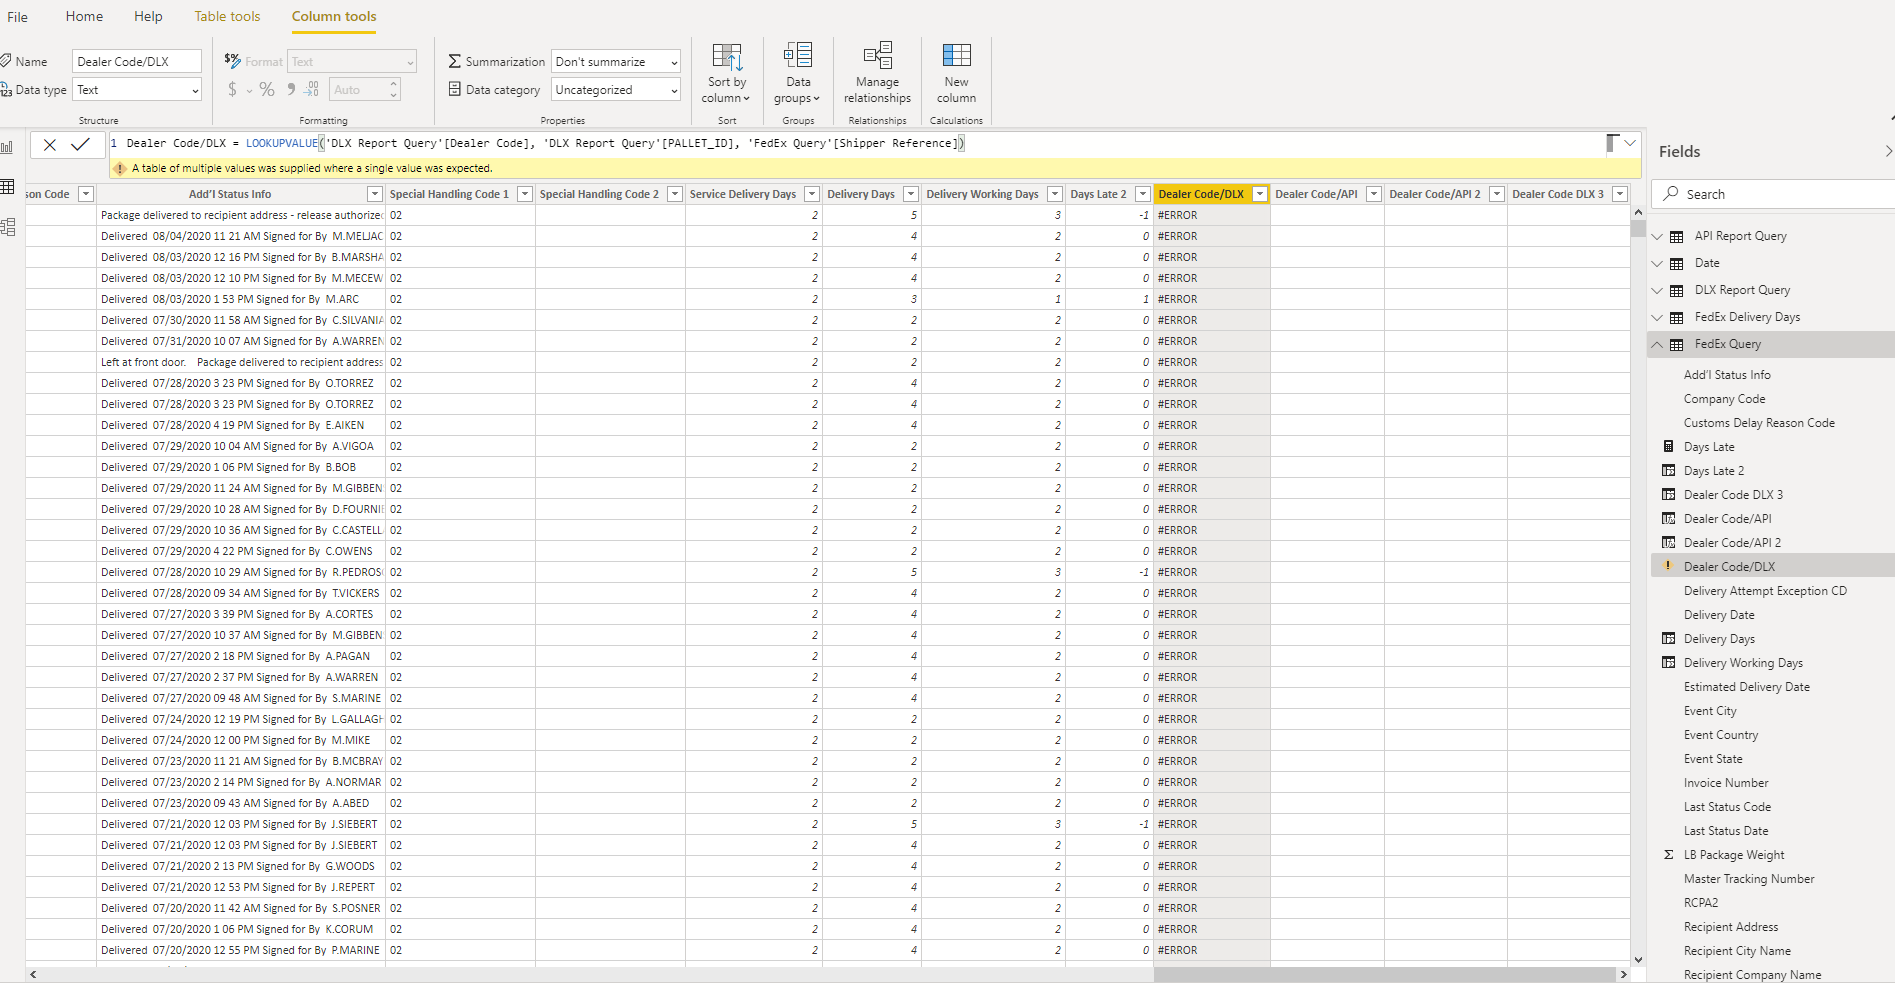Select the Event City field
The width and height of the screenshot is (1895, 983).
coord(1710,711)
